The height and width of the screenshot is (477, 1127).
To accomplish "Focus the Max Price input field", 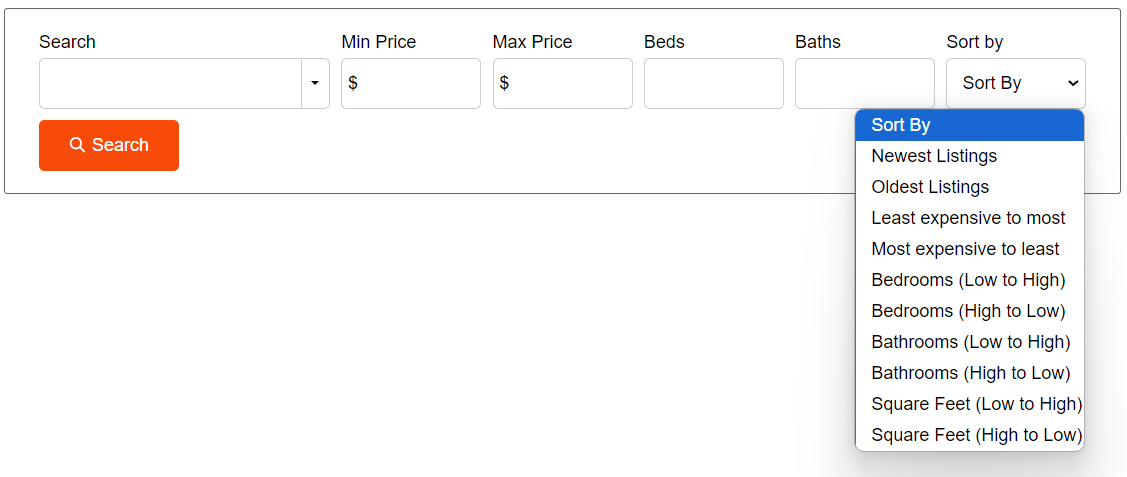I will click(570, 83).
